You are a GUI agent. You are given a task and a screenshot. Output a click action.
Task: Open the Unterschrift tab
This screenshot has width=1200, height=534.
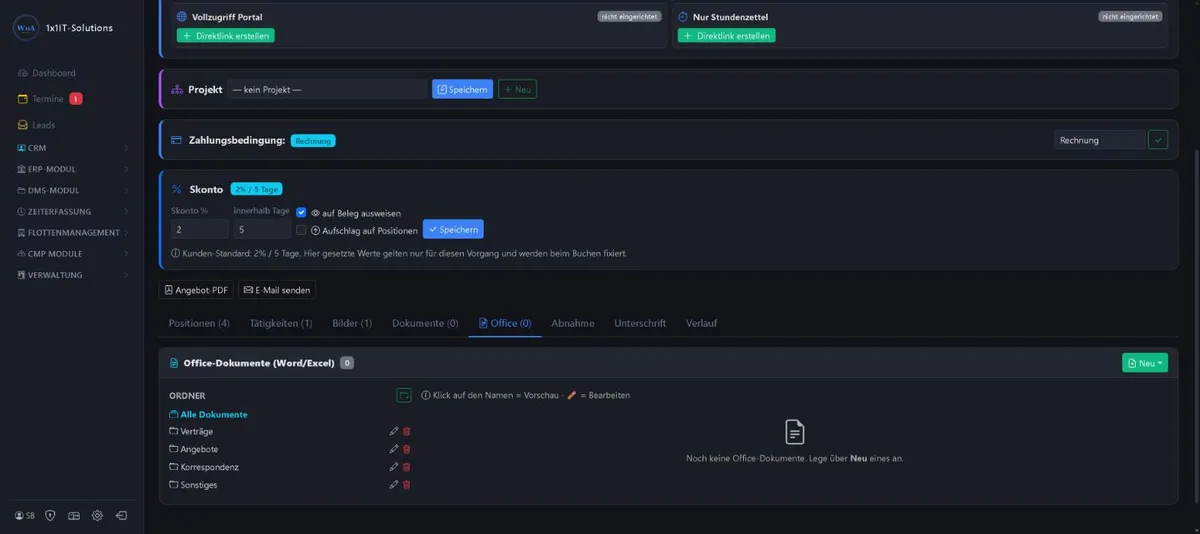pyautogui.click(x=640, y=323)
